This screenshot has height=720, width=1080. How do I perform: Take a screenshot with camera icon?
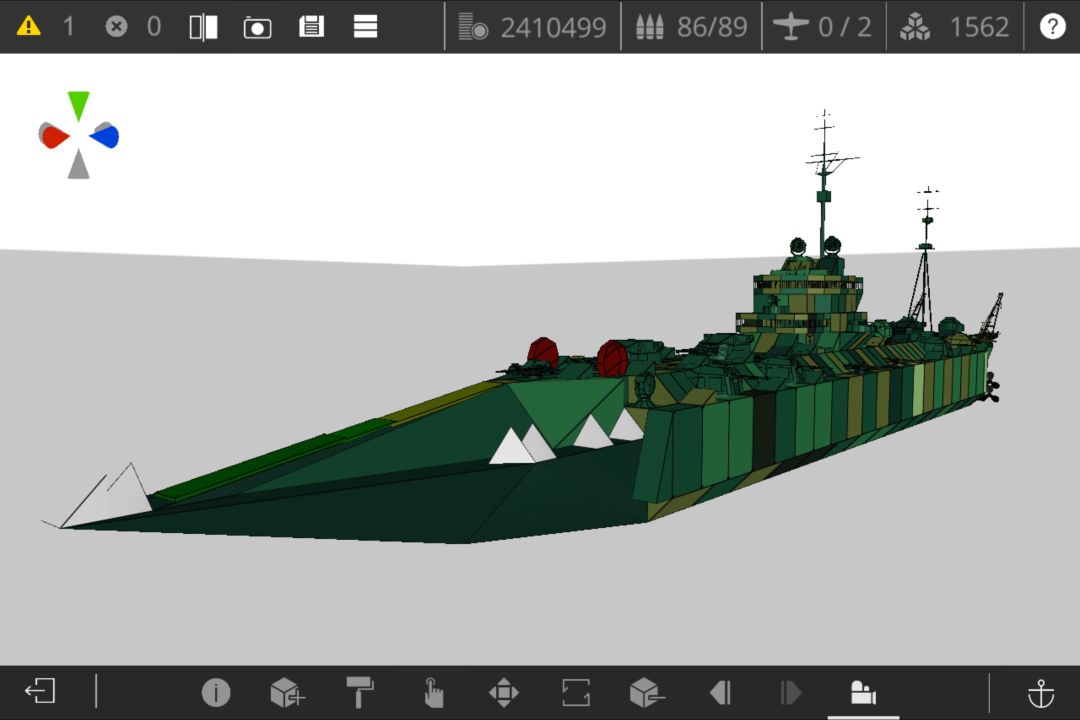pyautogui.click(x=257, y=28)
